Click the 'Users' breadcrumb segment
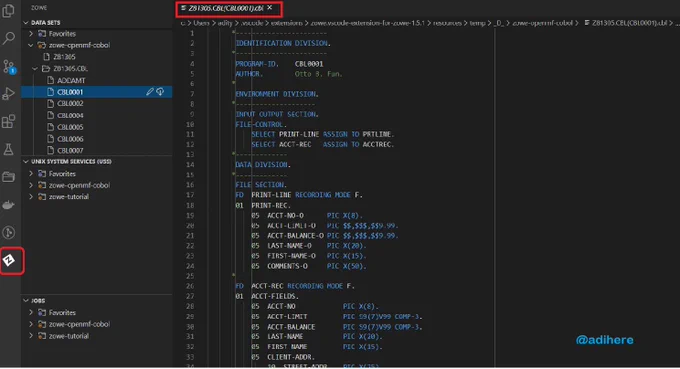The height and width of the screenshot is (369, 680). click(x=201, y=23)
